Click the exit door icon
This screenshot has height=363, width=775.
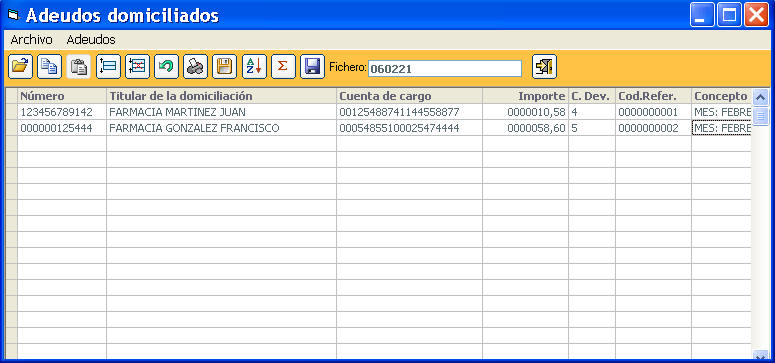544,66
